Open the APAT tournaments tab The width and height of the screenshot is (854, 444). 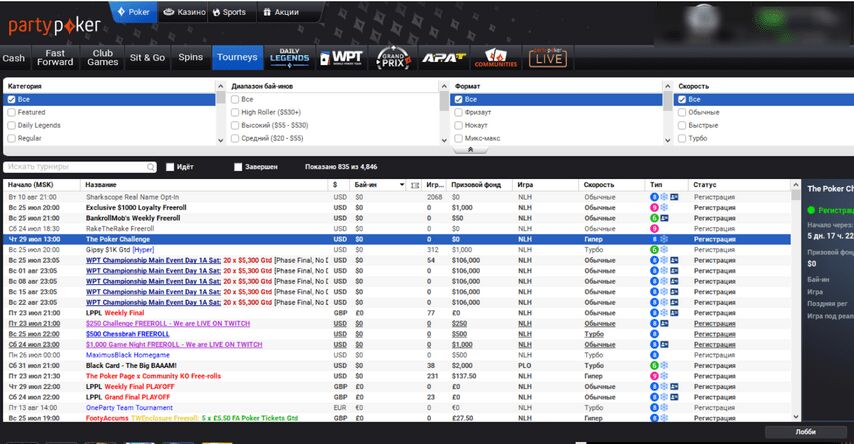(x=443, y=57)
